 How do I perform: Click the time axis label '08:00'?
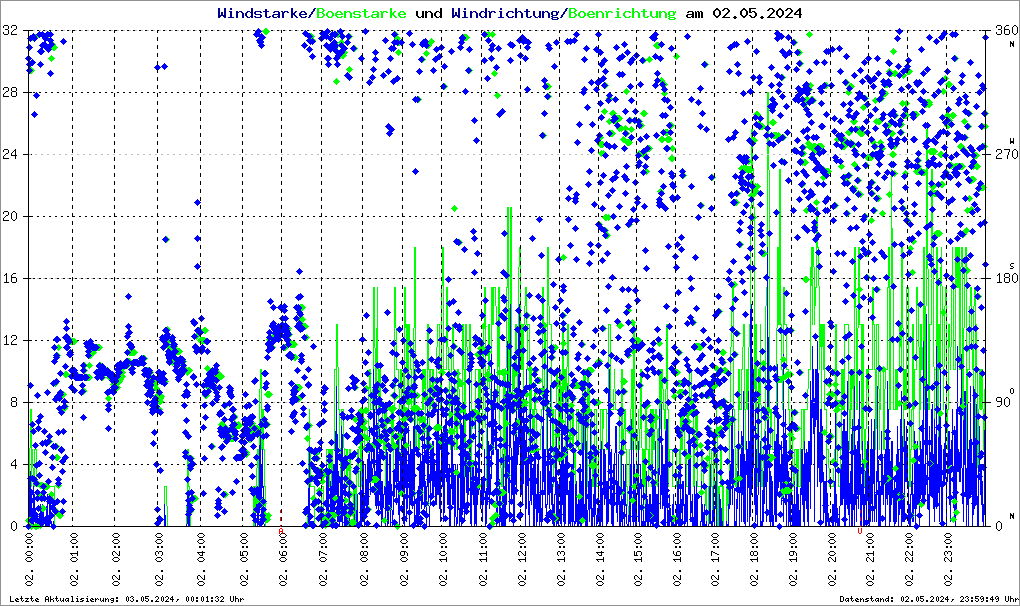click(x=364, y=548)
